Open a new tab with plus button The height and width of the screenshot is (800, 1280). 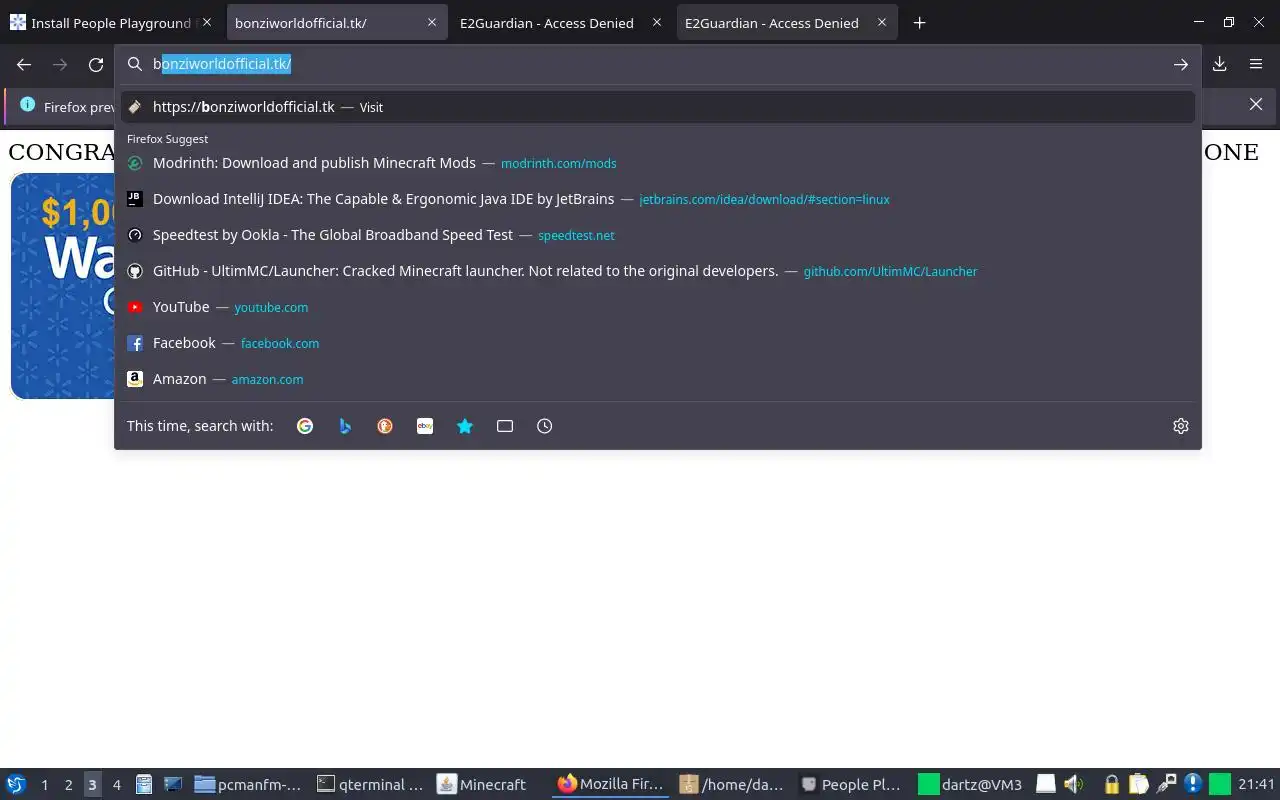(919, 23)
